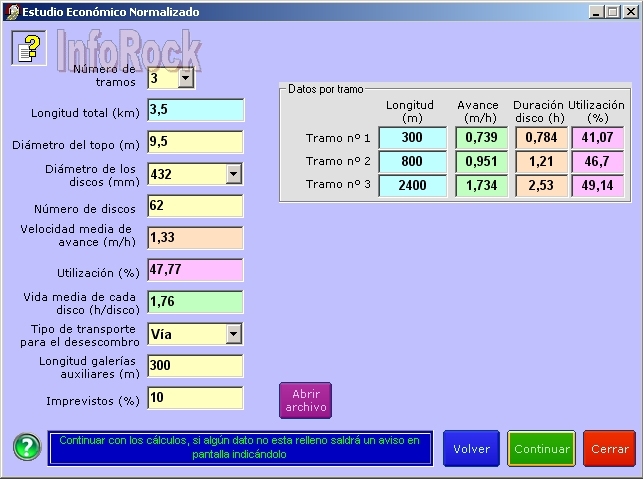This screenshot has height=479, width=643.
Task: Click the Imprevistos (%) input field
Action: click(195, 398)
